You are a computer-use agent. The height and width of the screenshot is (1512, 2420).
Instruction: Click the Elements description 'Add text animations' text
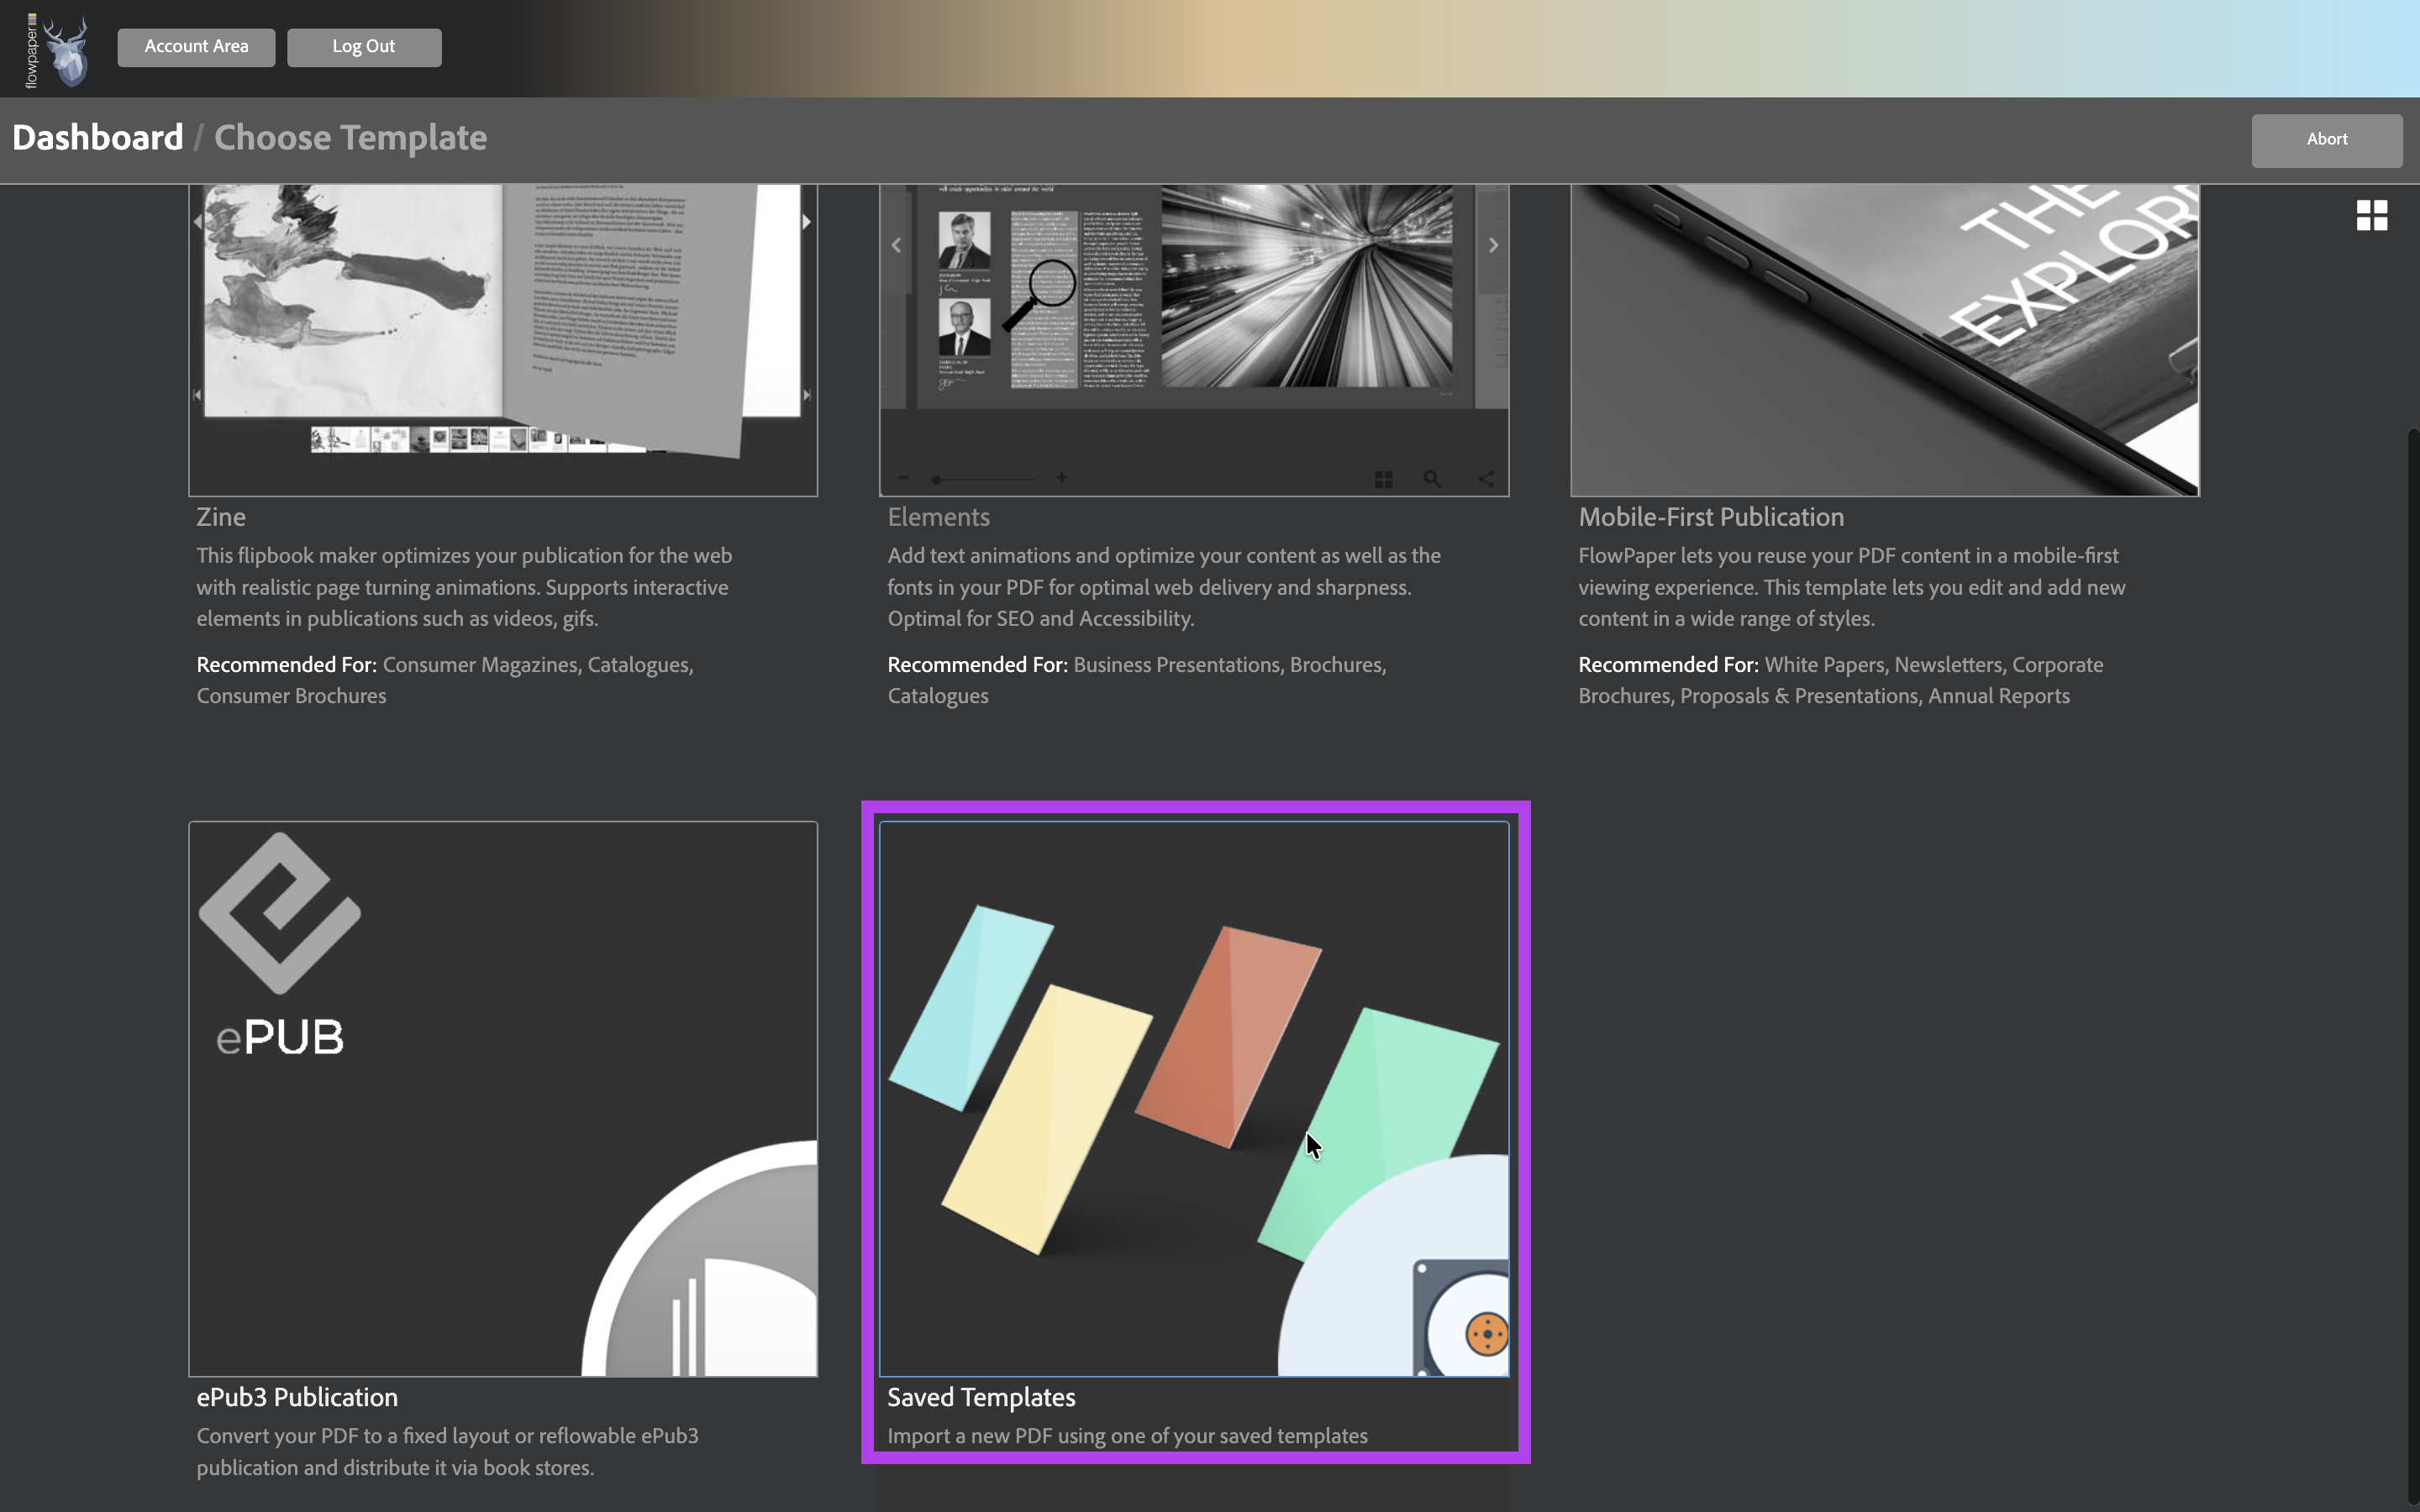pos(1164,587)
